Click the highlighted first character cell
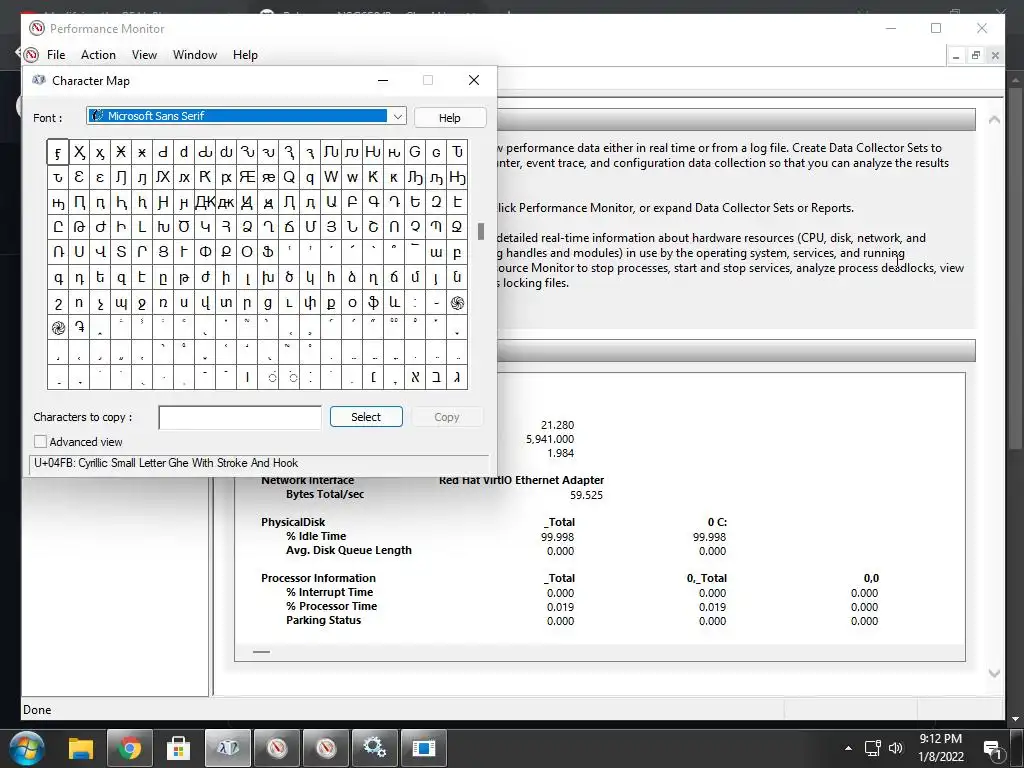 57,152
